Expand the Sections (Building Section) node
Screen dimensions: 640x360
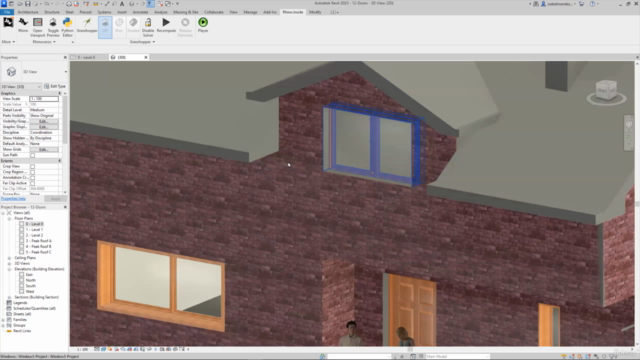click(x=9, y=298)
